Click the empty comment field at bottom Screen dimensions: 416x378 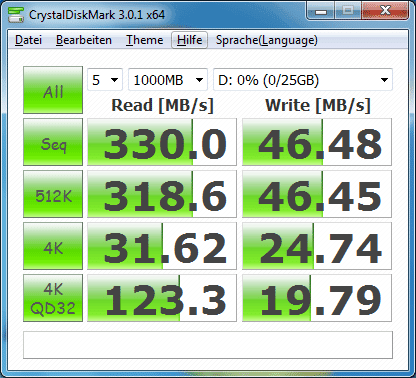pyautogui.click(x=208, y=345)
